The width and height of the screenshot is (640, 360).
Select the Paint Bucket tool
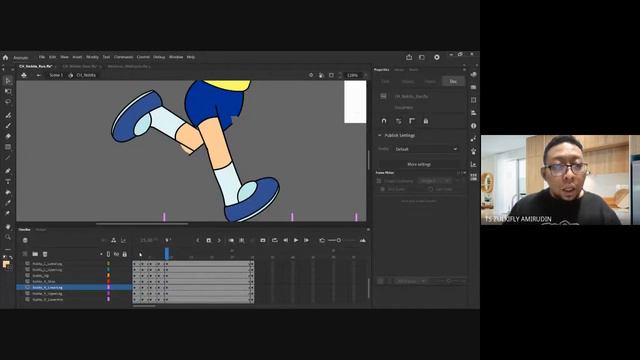click(8, 192)
